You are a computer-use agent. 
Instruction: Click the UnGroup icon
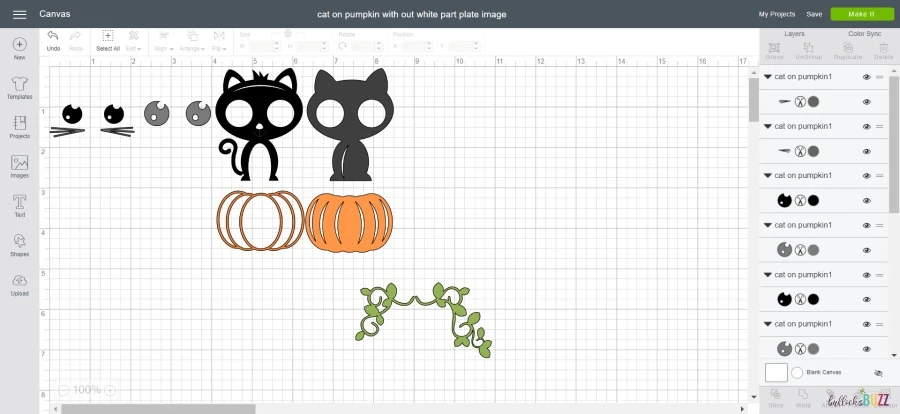[809, 48]
